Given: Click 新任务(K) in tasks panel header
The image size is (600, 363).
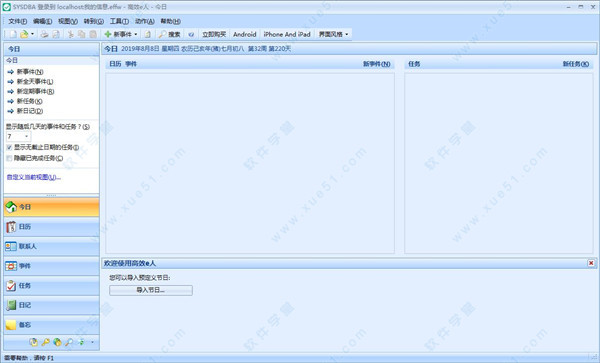Looking at the screenshot, I should [576, 64].
